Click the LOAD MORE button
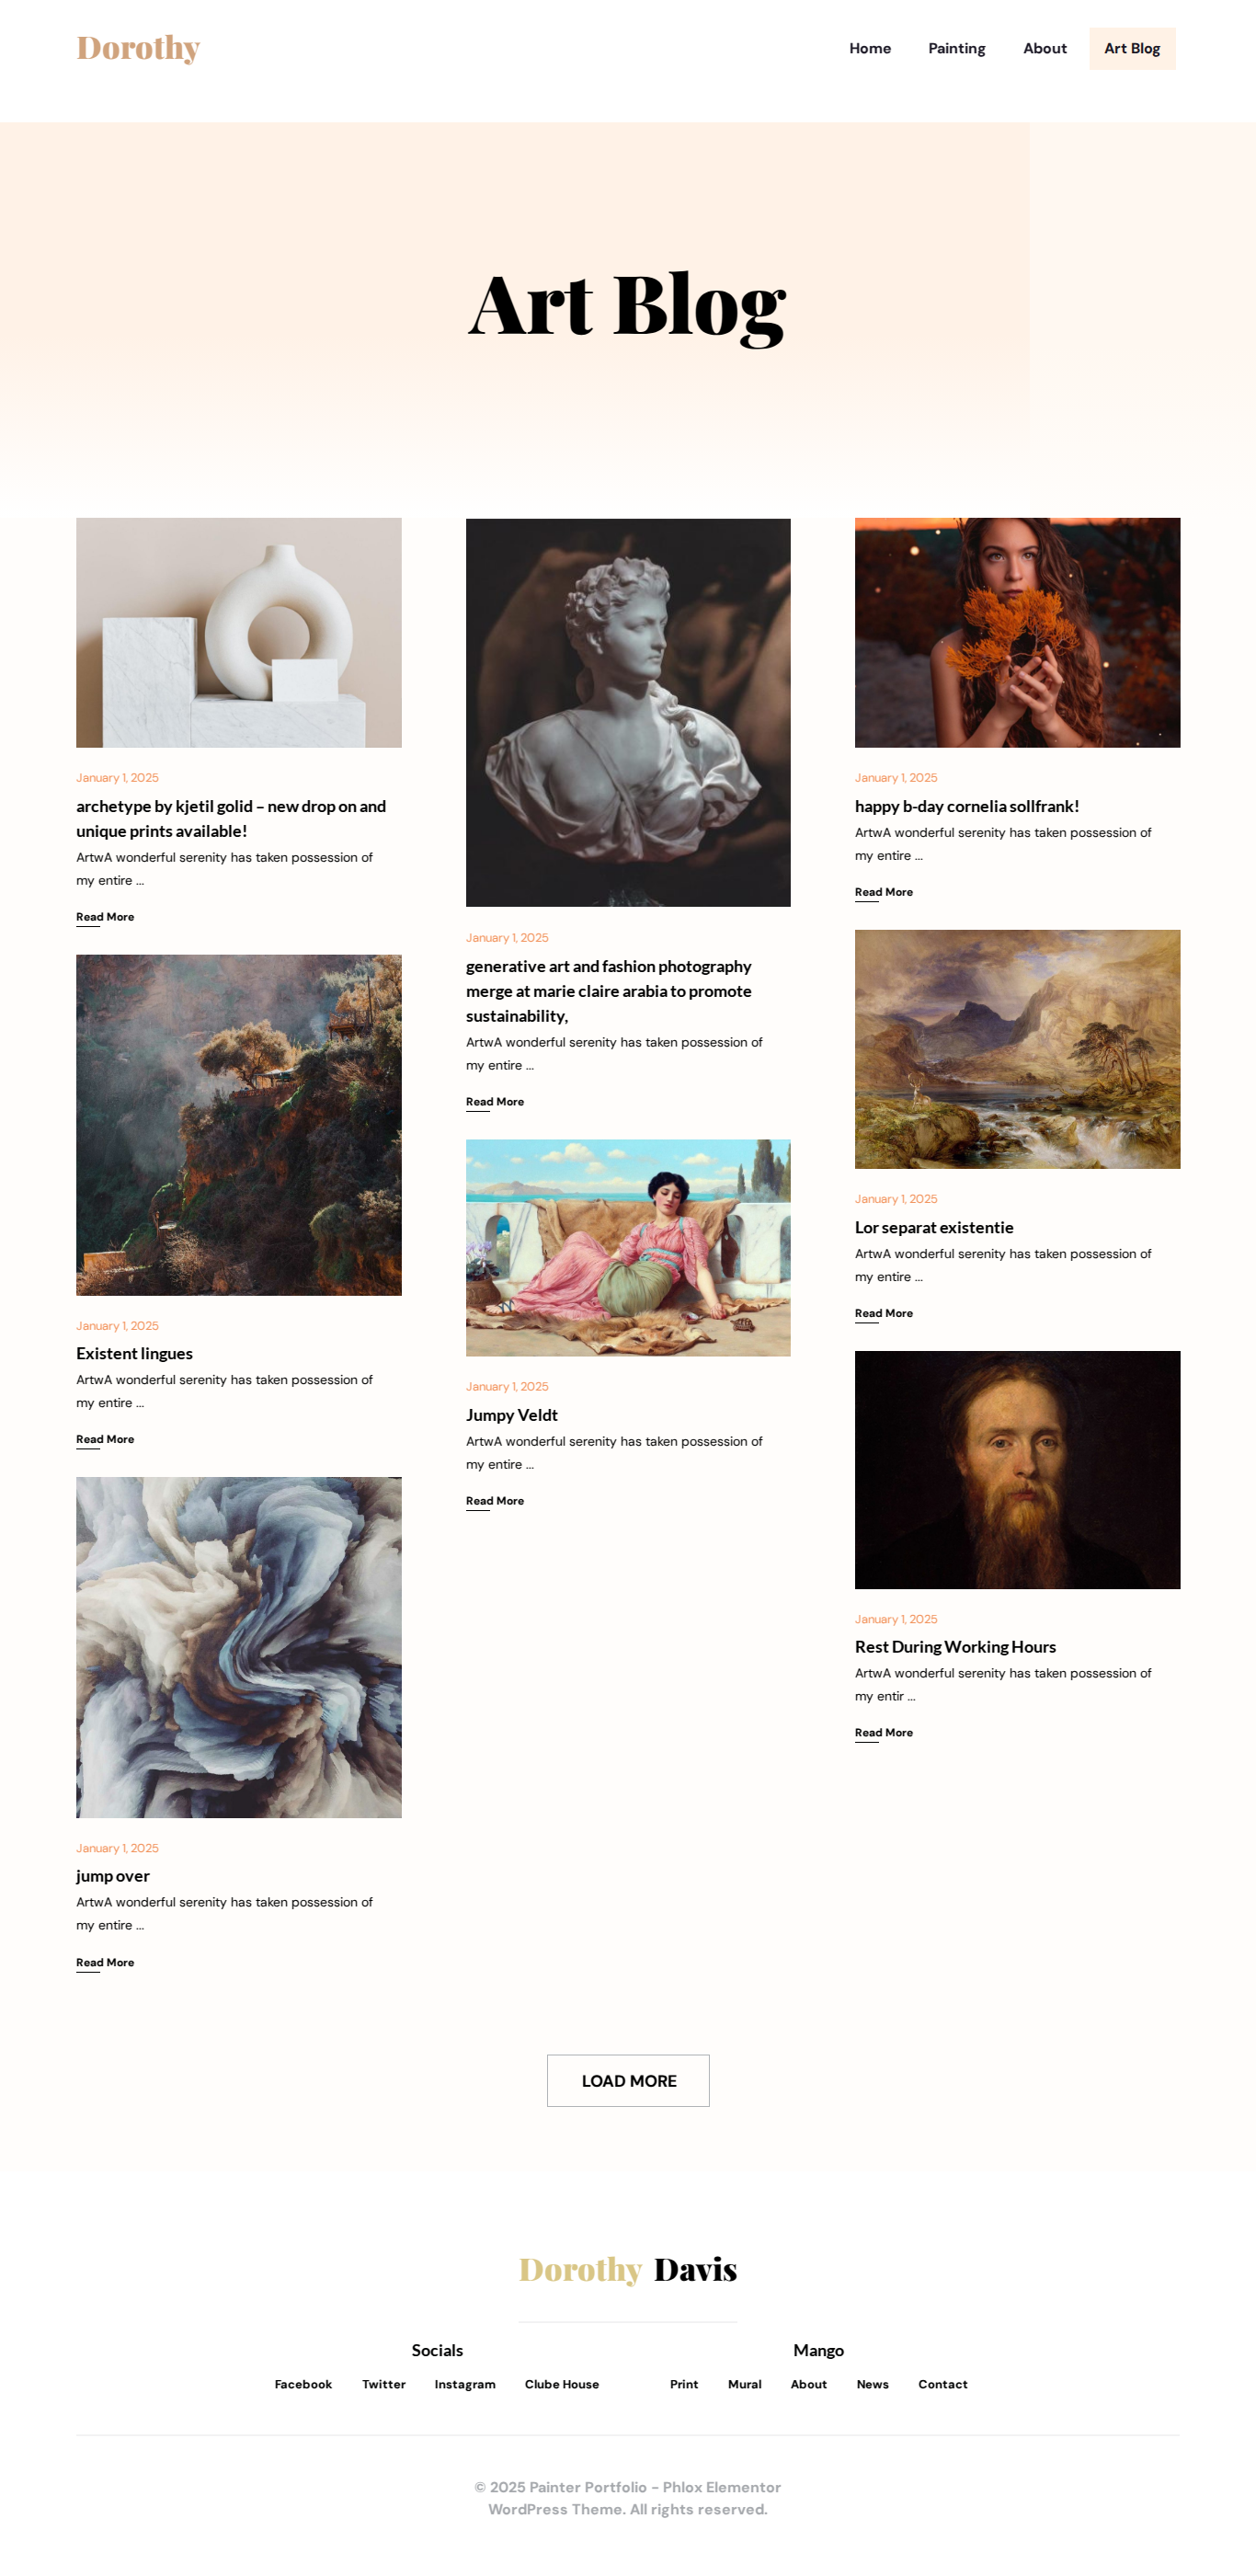 (x=628, y=2080)
